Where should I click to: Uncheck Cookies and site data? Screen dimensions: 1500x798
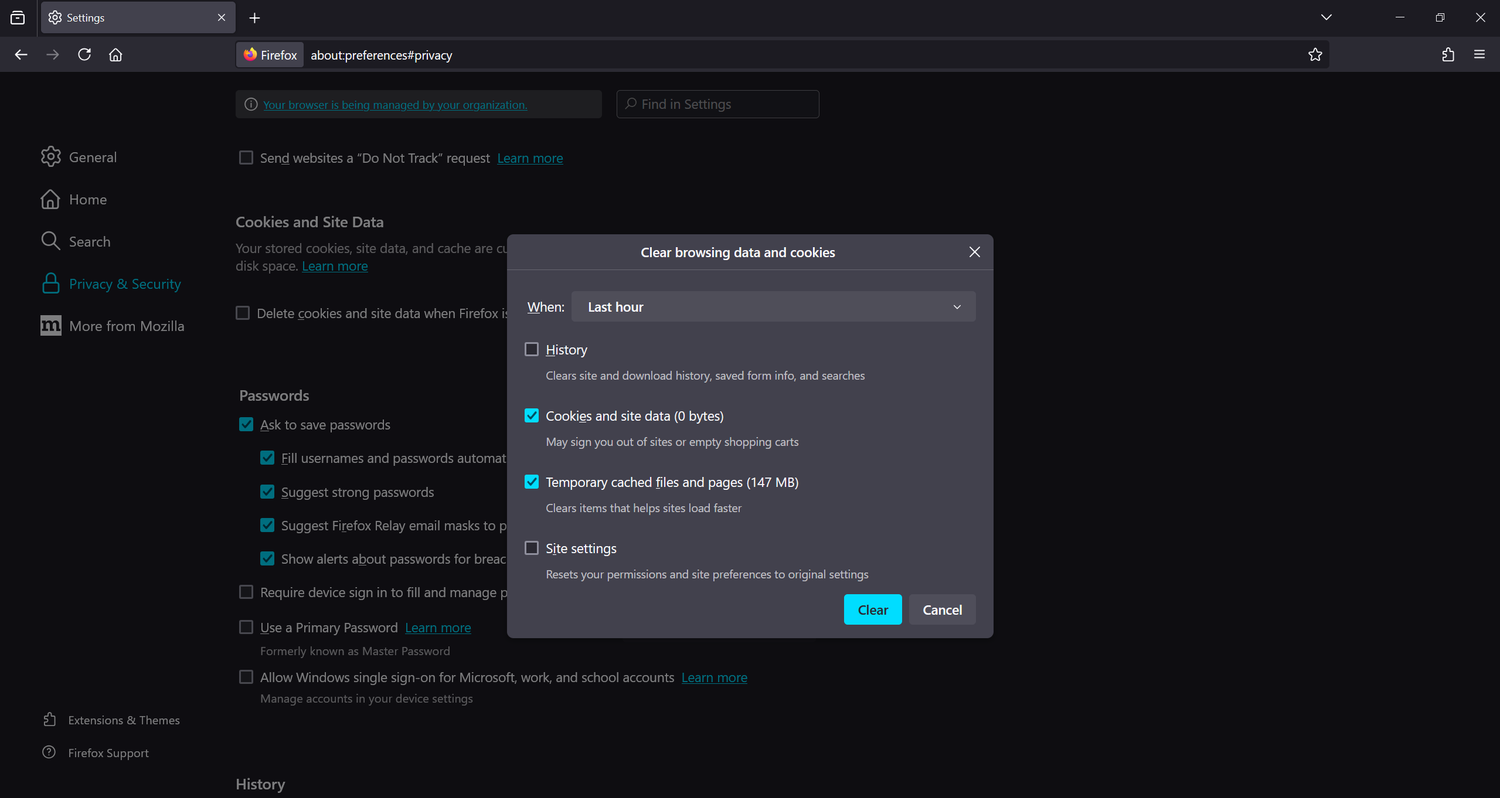click(531, 415)
